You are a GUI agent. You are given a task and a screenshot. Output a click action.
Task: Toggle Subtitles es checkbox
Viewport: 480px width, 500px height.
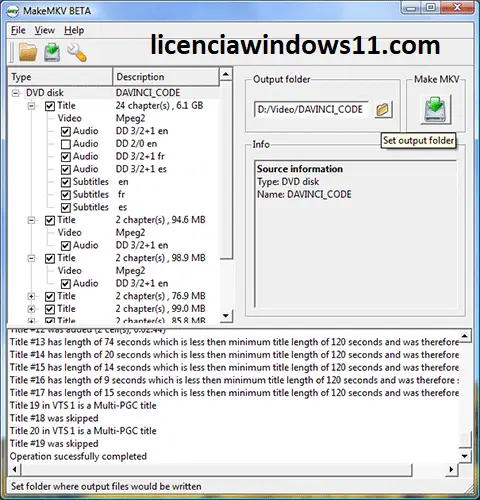66,207
